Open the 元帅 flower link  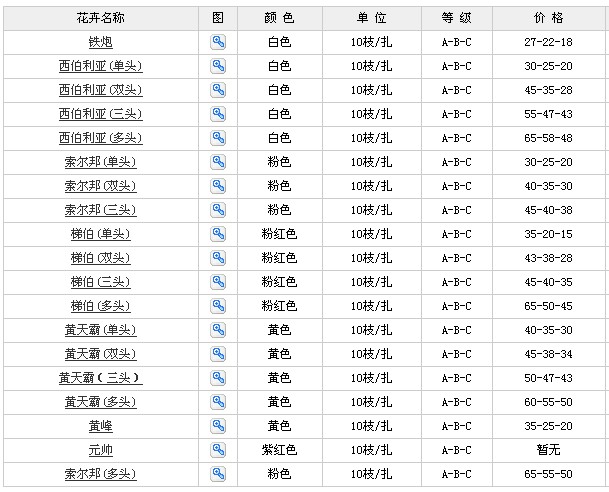(101, 450)
